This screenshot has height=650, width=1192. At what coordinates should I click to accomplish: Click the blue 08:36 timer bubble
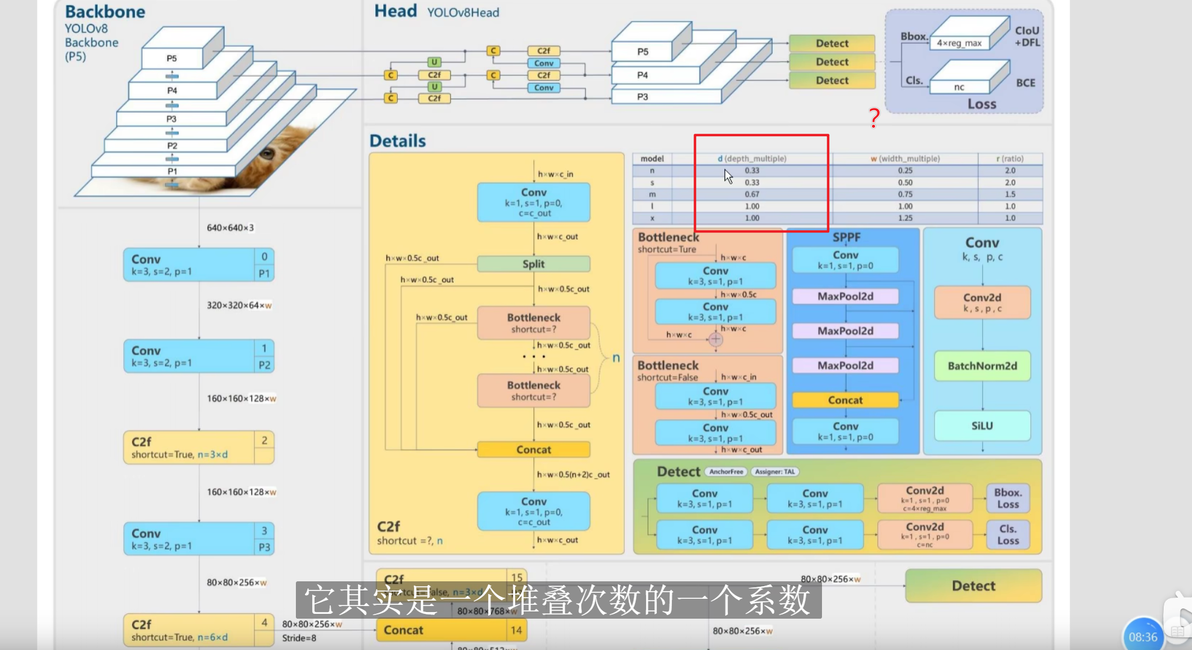(x=1143, y=636)
